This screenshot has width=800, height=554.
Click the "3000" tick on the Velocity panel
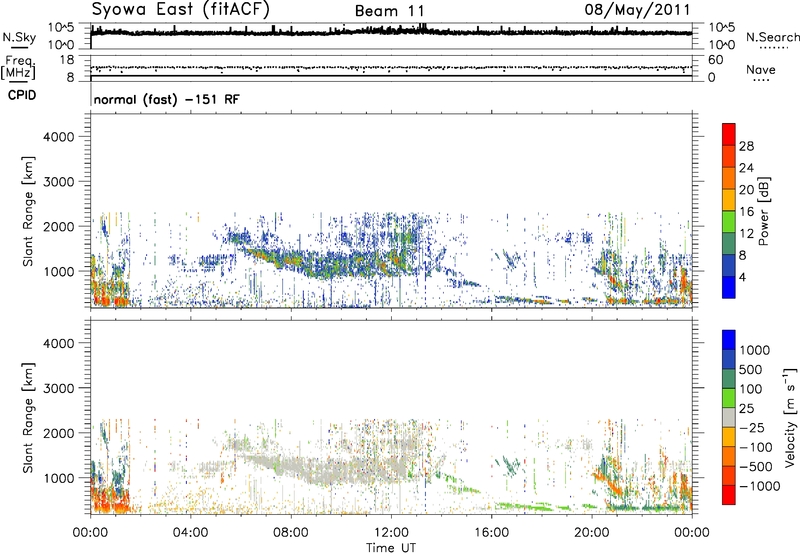(x=59, y=388)
